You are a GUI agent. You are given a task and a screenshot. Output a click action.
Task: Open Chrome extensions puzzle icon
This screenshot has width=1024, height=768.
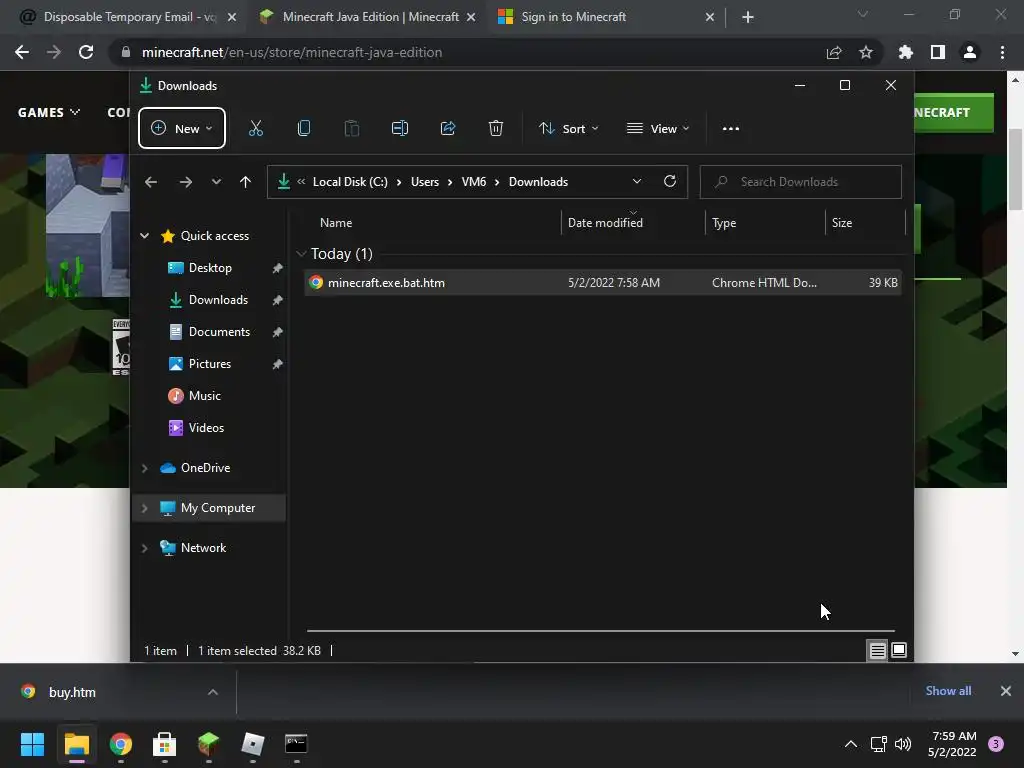905,52
